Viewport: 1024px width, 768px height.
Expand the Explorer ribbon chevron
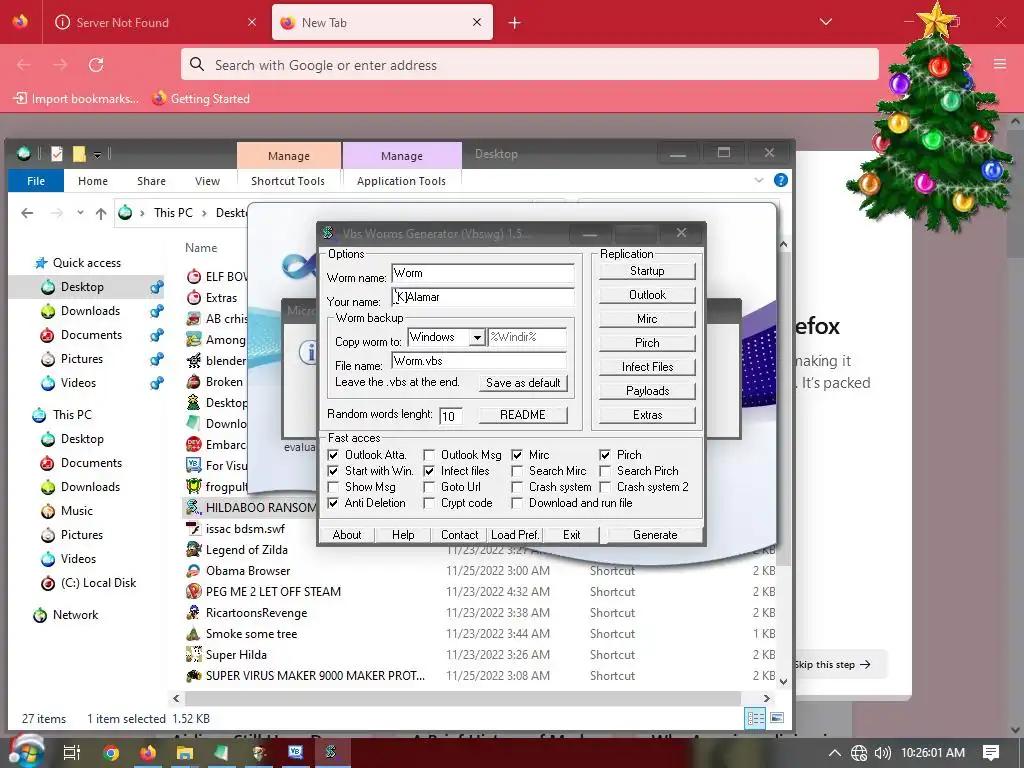(x=758, y=180)
